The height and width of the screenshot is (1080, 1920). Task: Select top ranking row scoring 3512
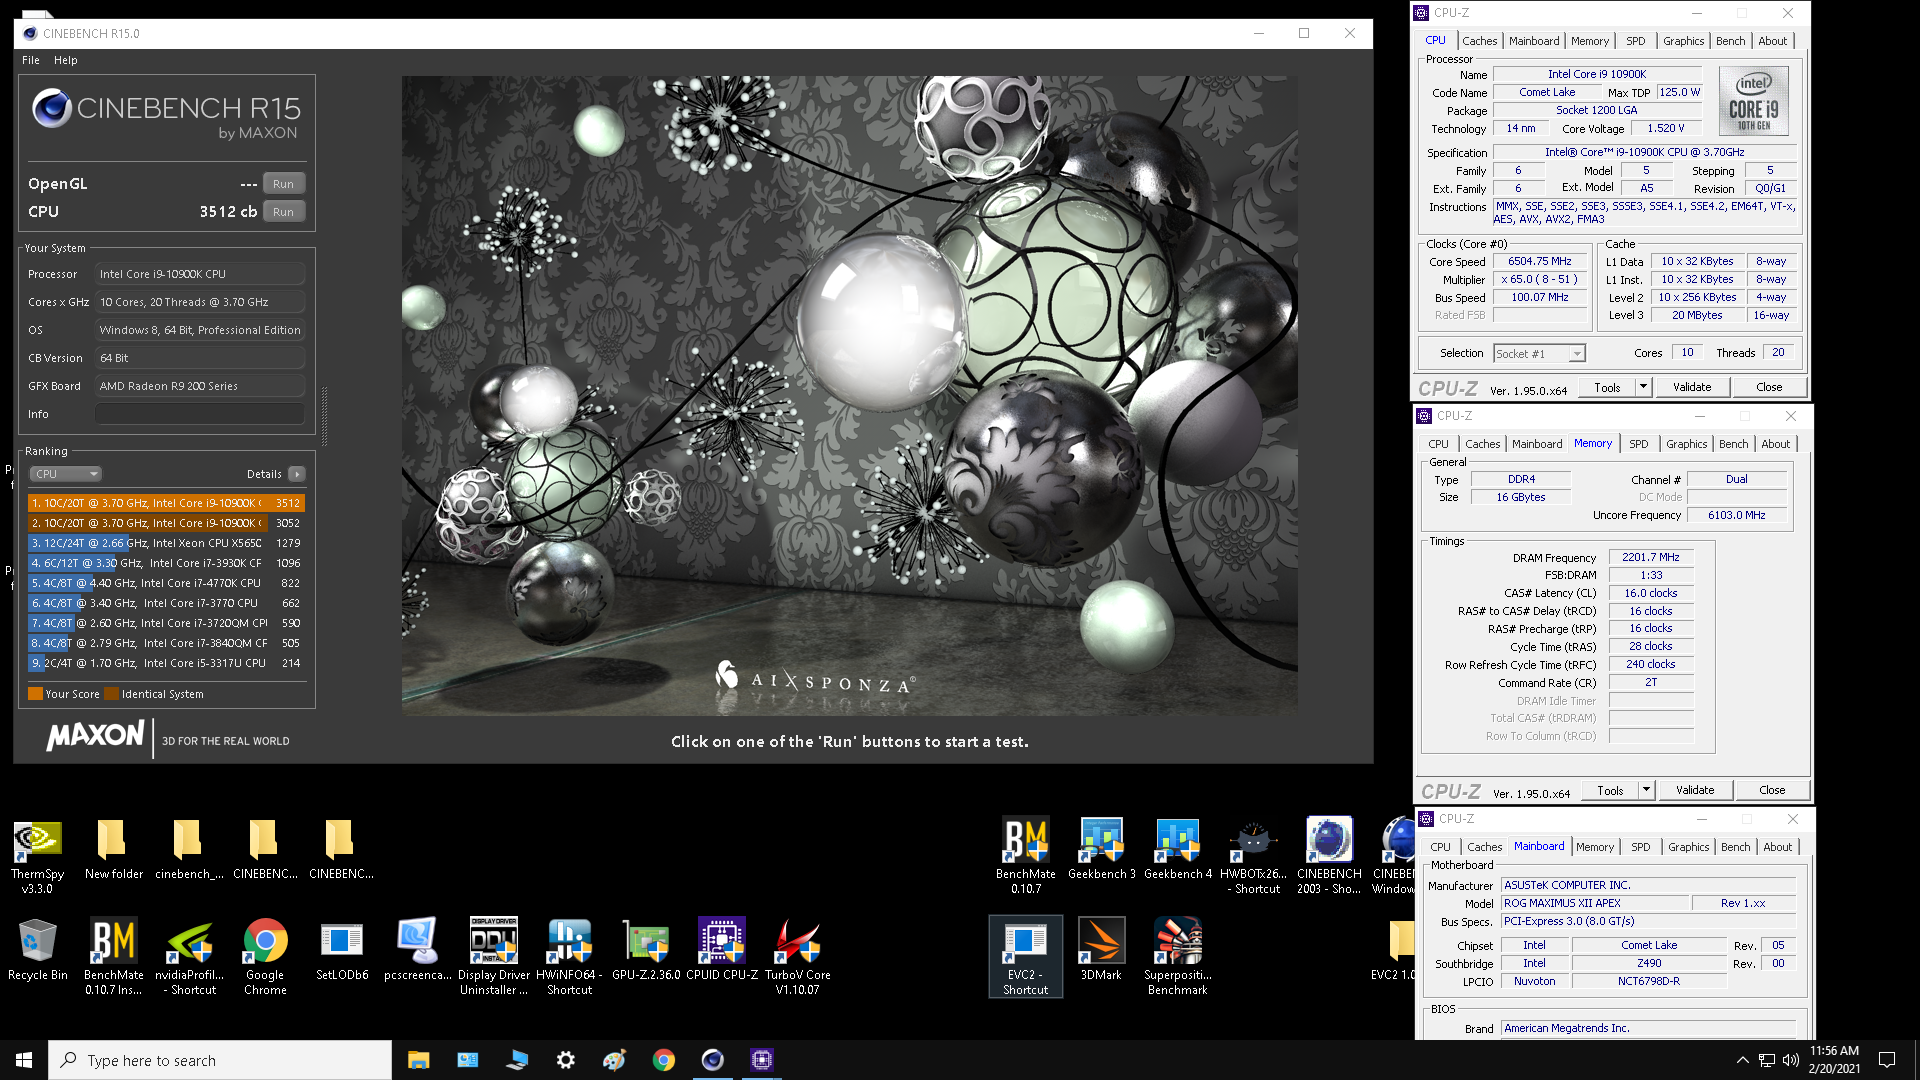click(166, 503)
